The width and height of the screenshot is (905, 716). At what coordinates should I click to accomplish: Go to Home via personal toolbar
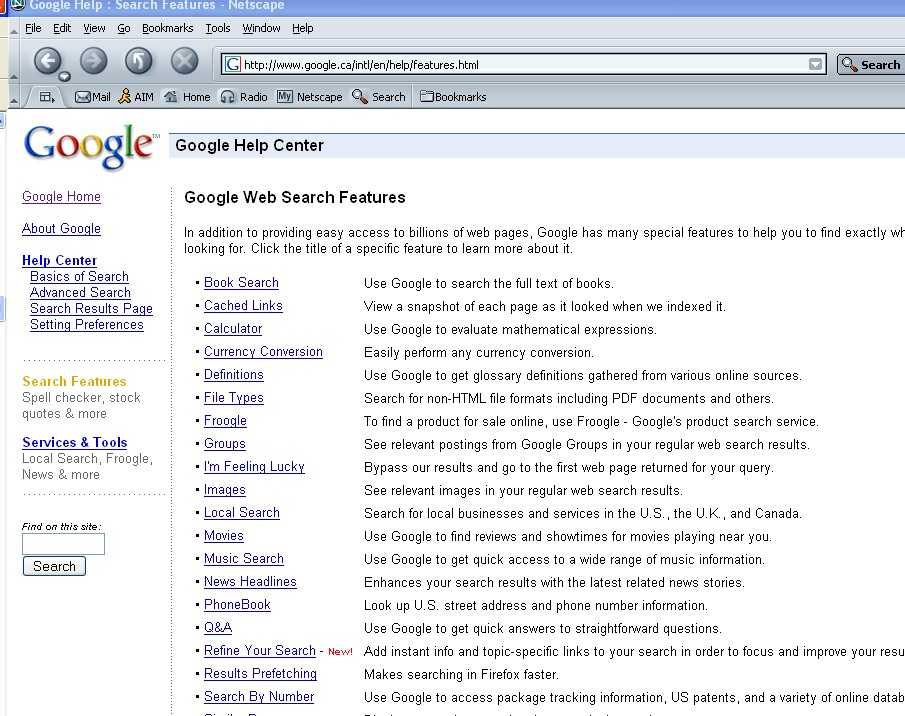coord(187,97)
